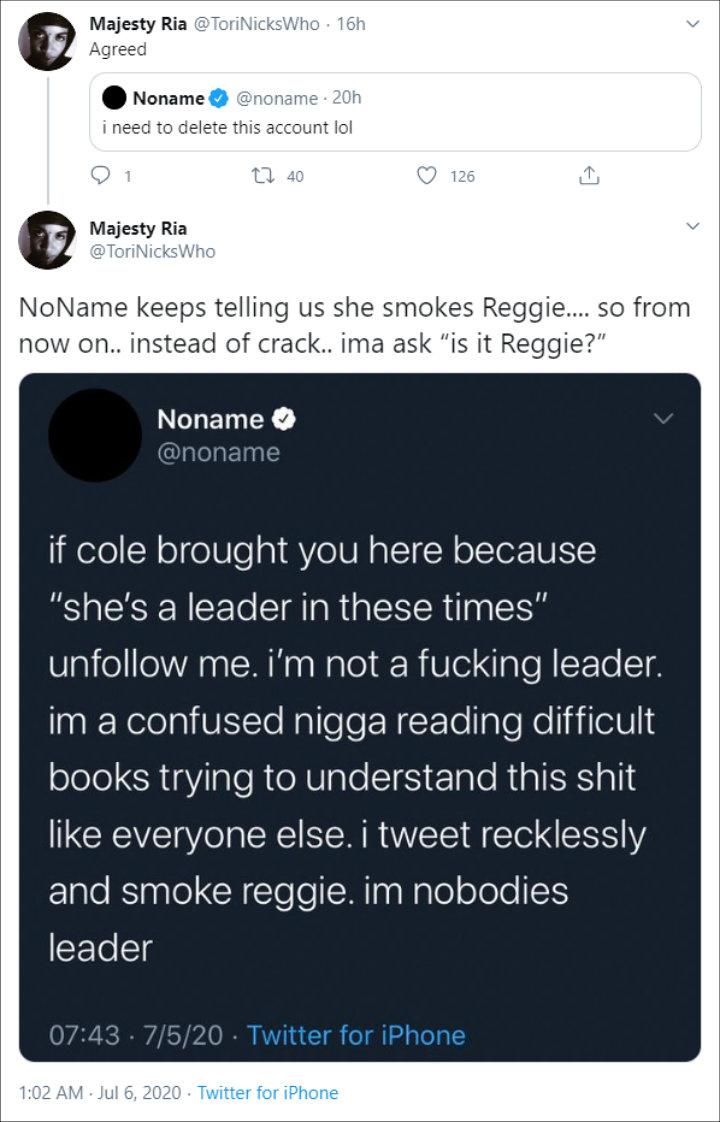Image resolution: width=720 pixels, height=1122 pixels.
Task: Click Majesty Ria's avatar on second tweet
Action: tap(47, 240)
